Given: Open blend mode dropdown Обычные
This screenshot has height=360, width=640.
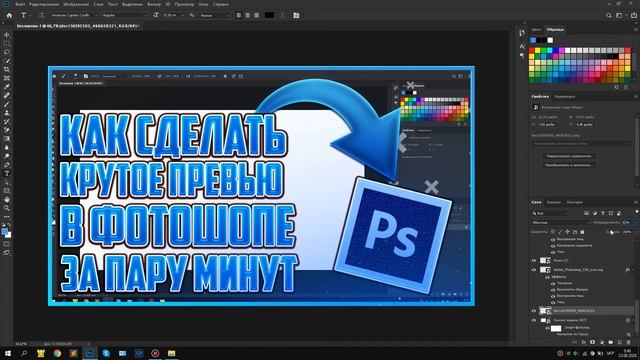Looking at the screenshot, I should 560,222.
